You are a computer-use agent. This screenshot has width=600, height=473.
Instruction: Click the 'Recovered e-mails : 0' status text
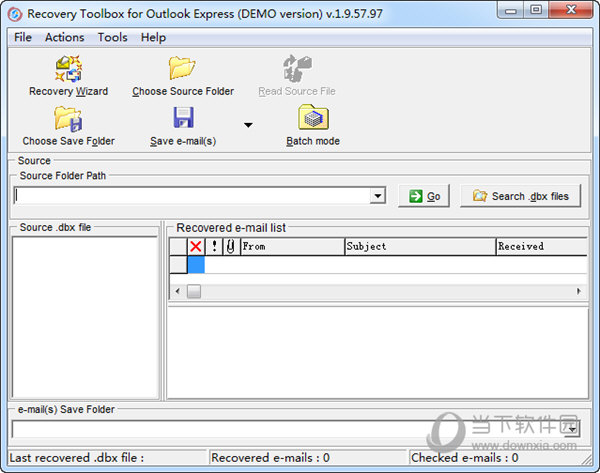tap(271, 458)
